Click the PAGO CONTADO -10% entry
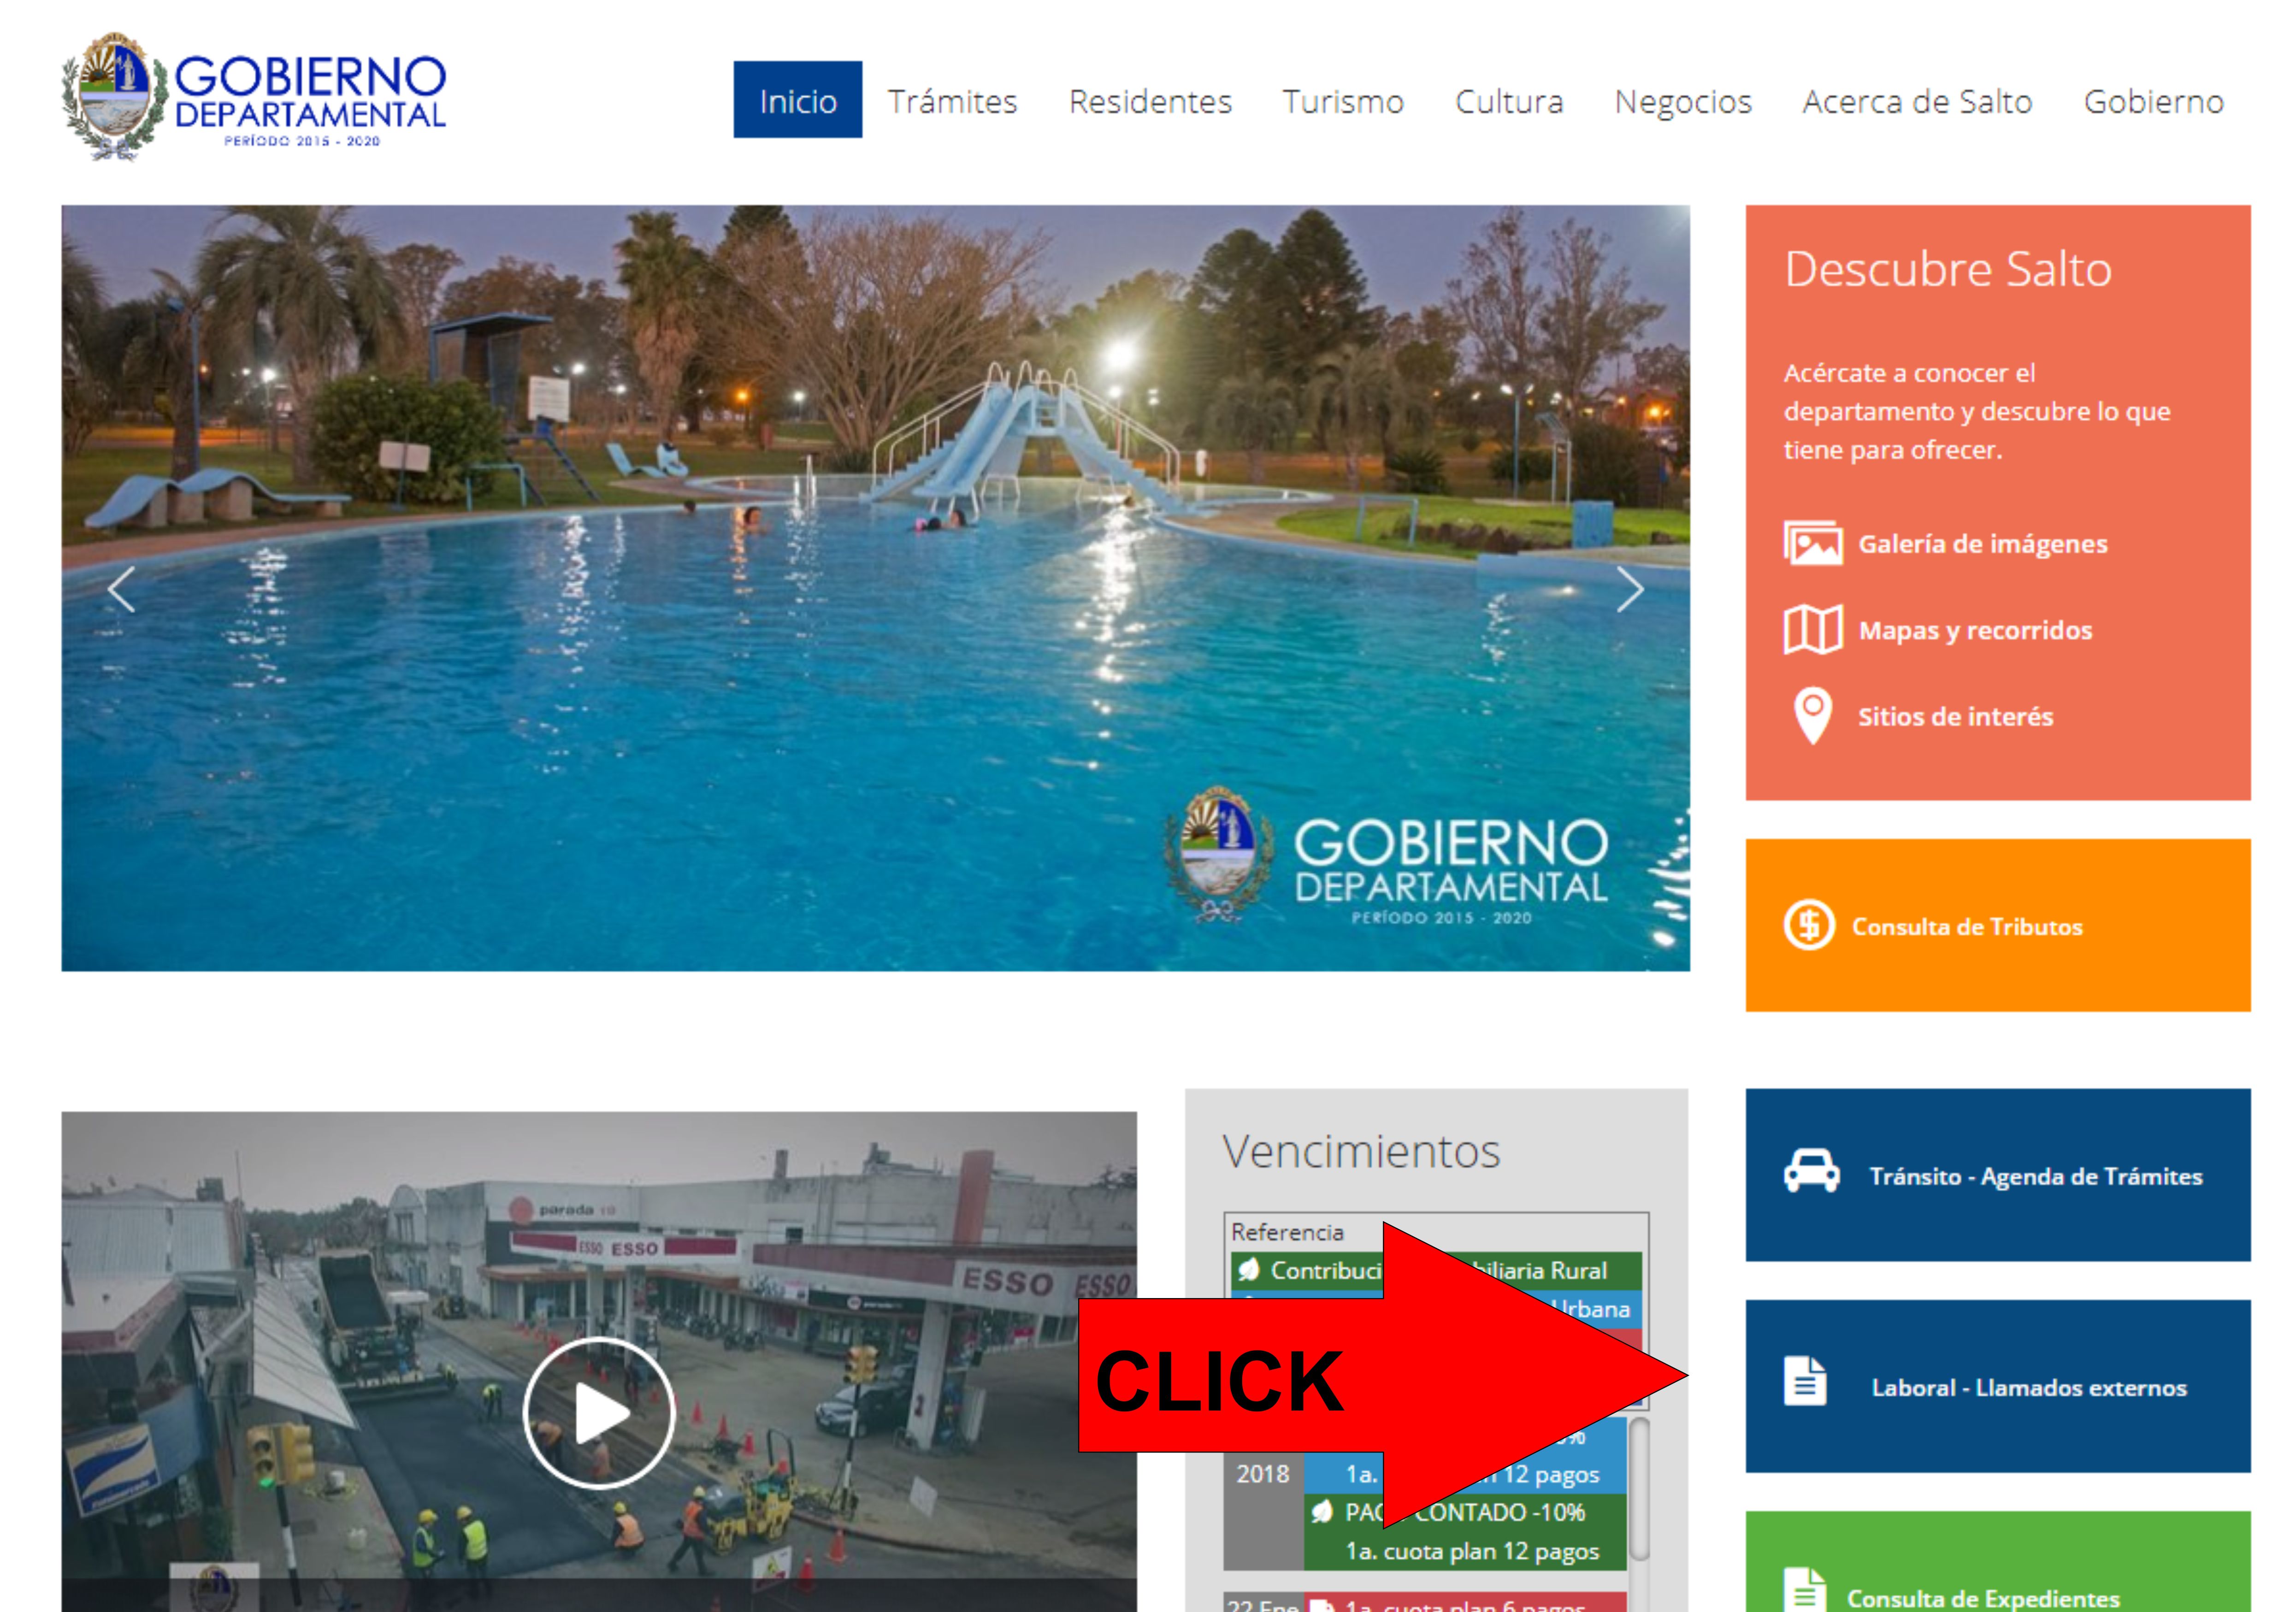 (x=1464, y=1512)
